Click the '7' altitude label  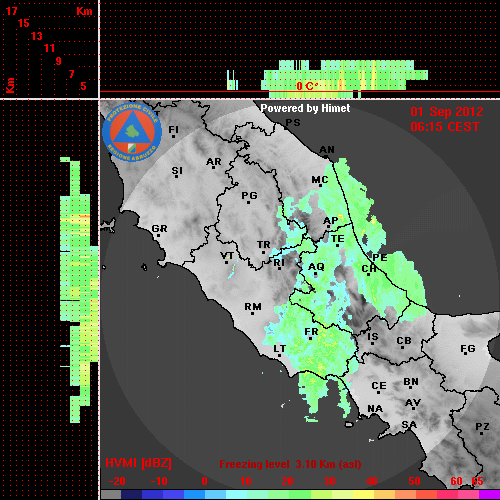[x=71, y=74]
